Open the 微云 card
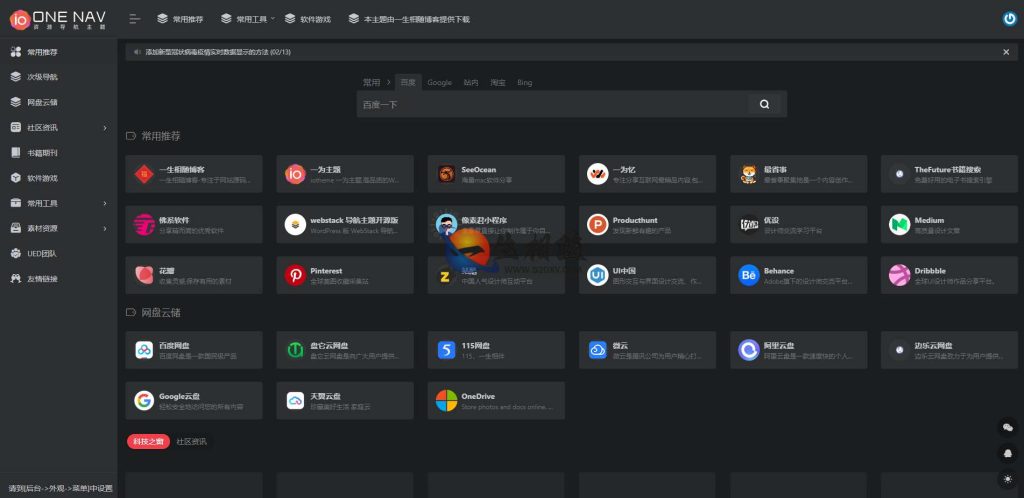 (647, 350)
